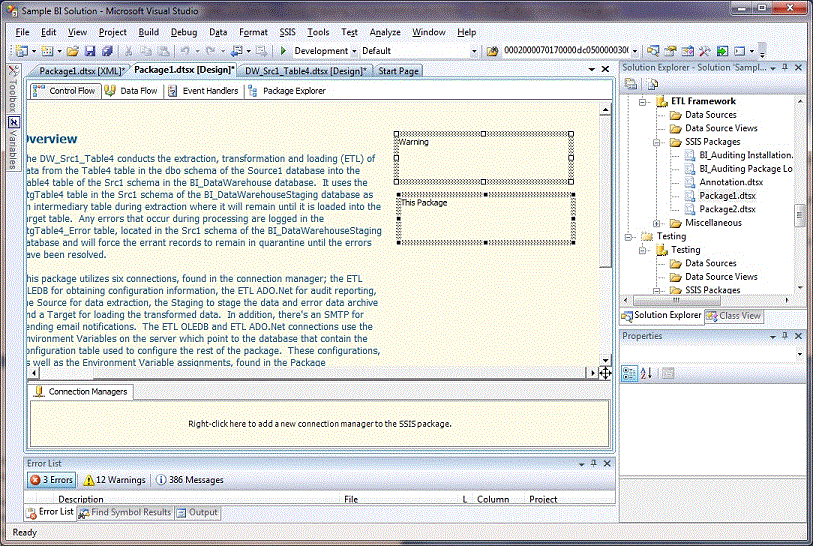Toggle the 386 Messages filter
The height and width of the screenshot is (546, 813).
(190, 480)
